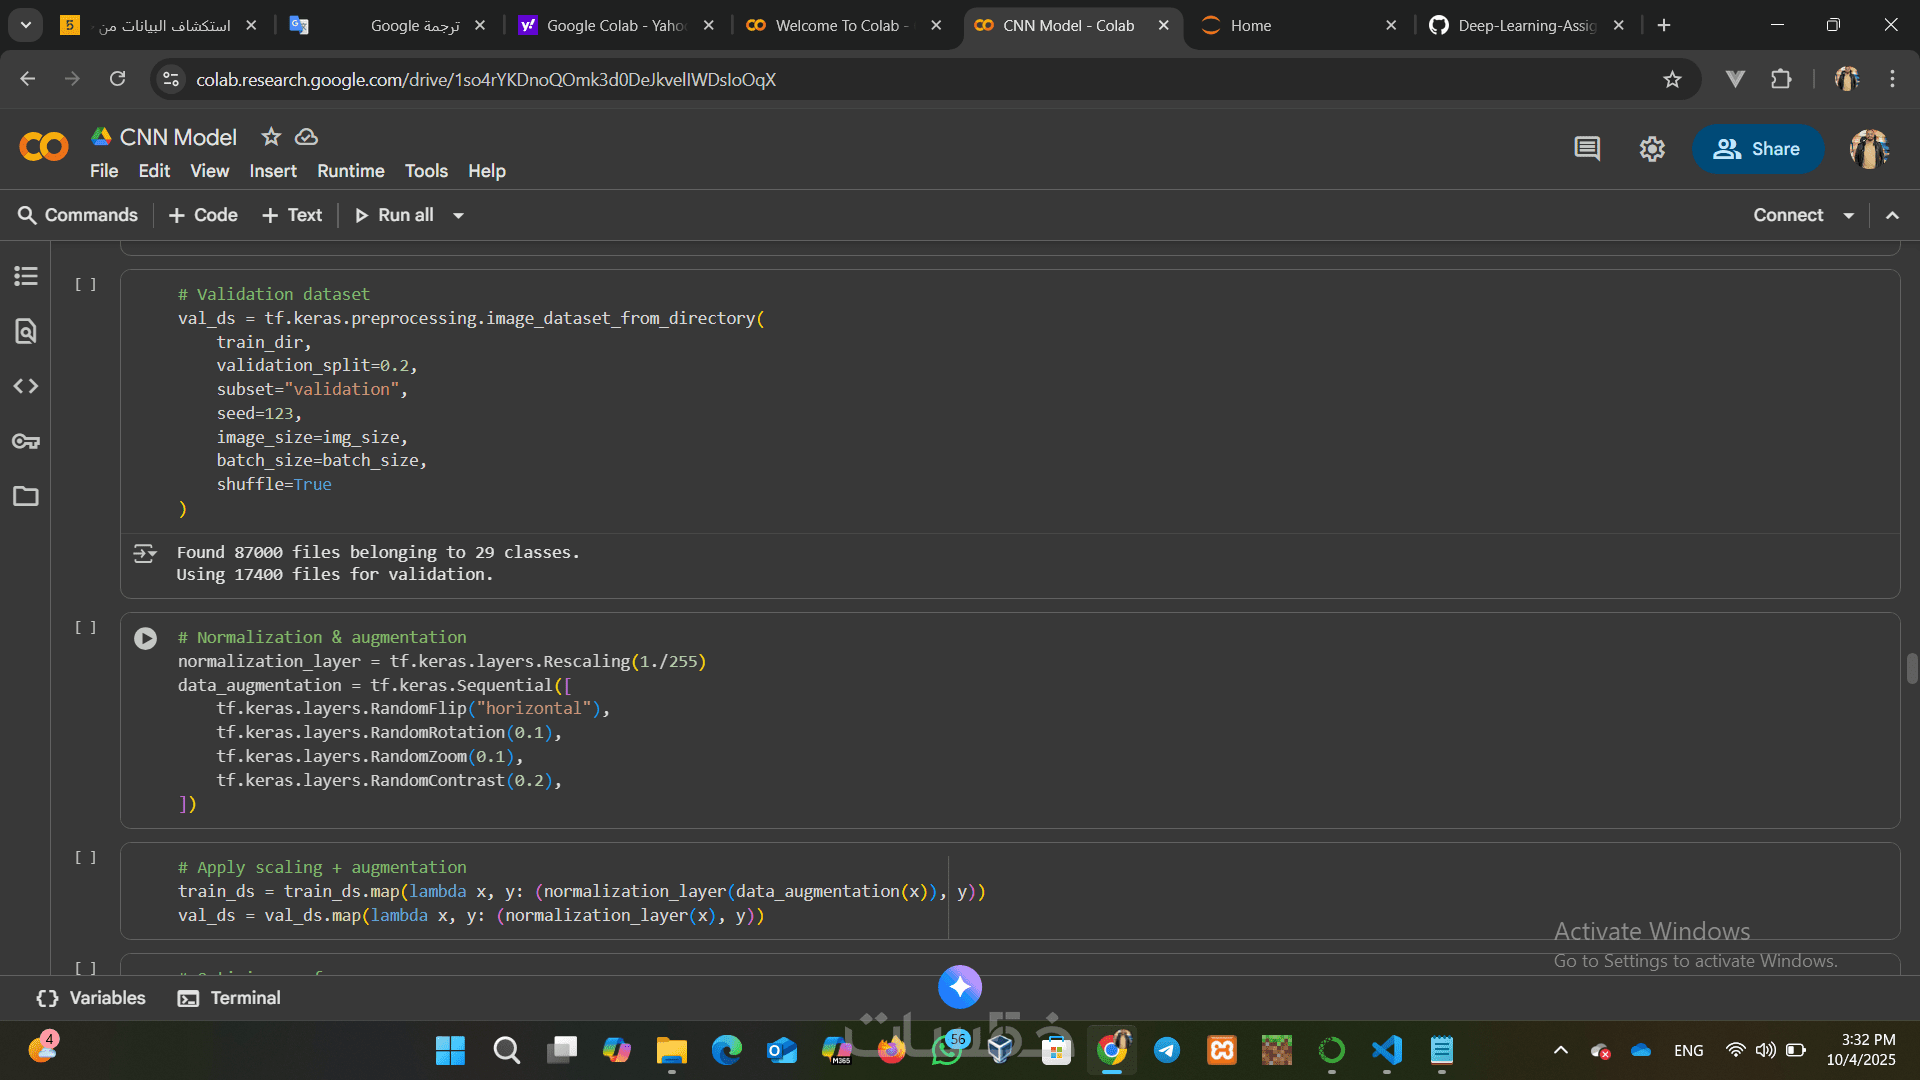Open the comments icon in header

[x=1587, y=149]
